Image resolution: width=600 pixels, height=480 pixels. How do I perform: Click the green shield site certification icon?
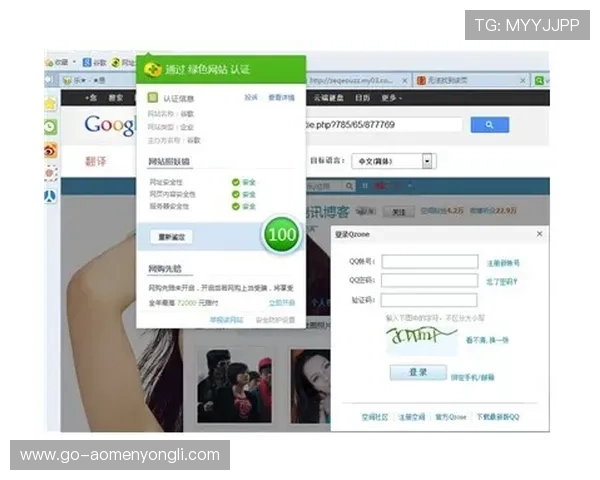click(x=153, y=69)
